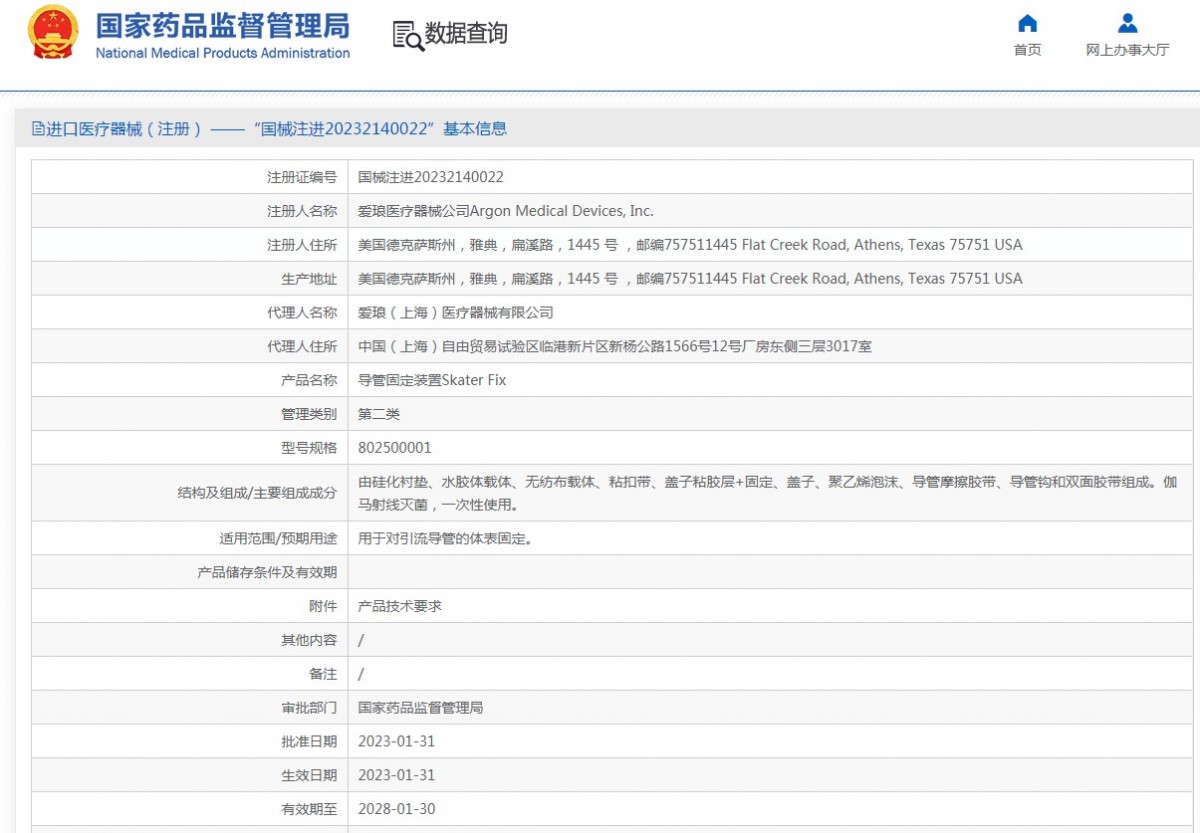The image size is (1200, 833).
Task: Select model number 802500001
Action: point(395,448)
